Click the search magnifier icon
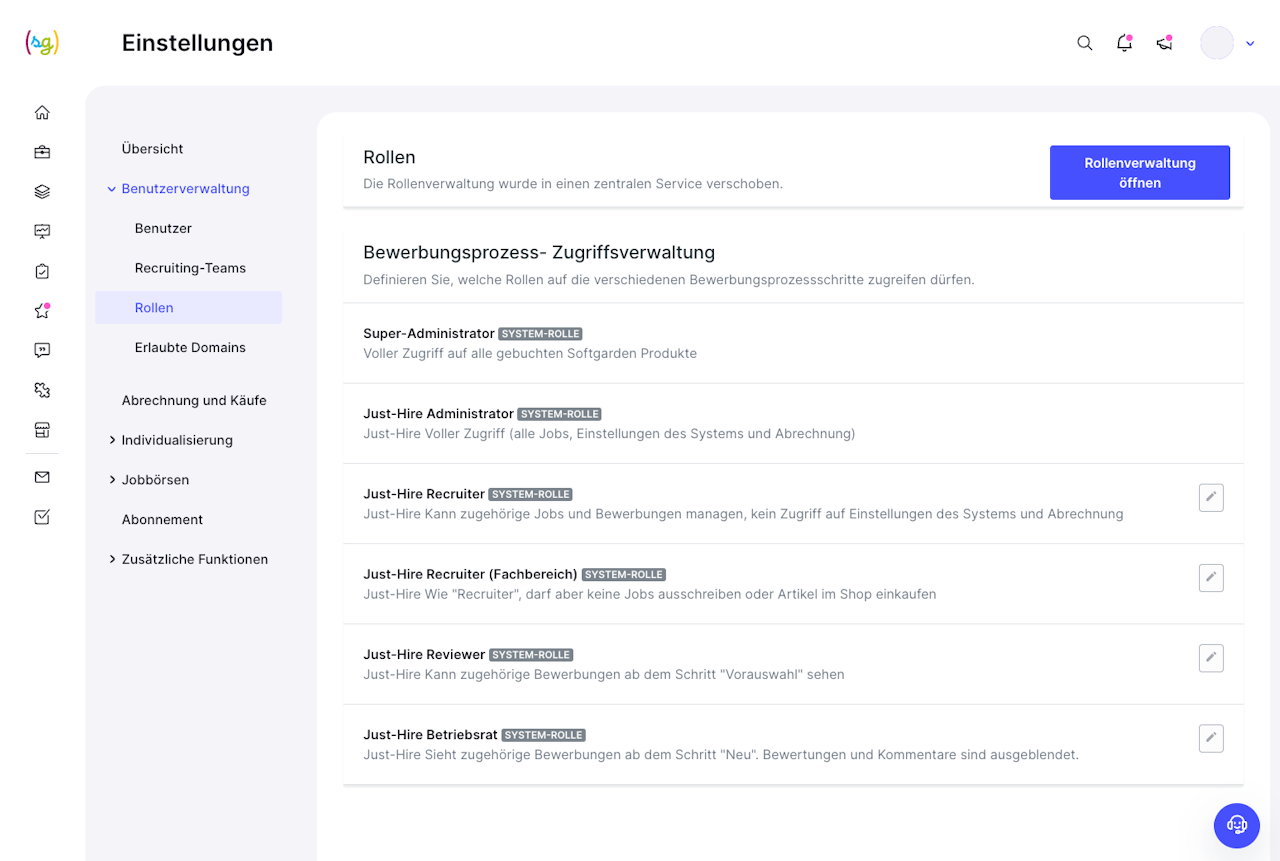The width and height of the screenshot is (1280, 861). tap(1084, 43)
